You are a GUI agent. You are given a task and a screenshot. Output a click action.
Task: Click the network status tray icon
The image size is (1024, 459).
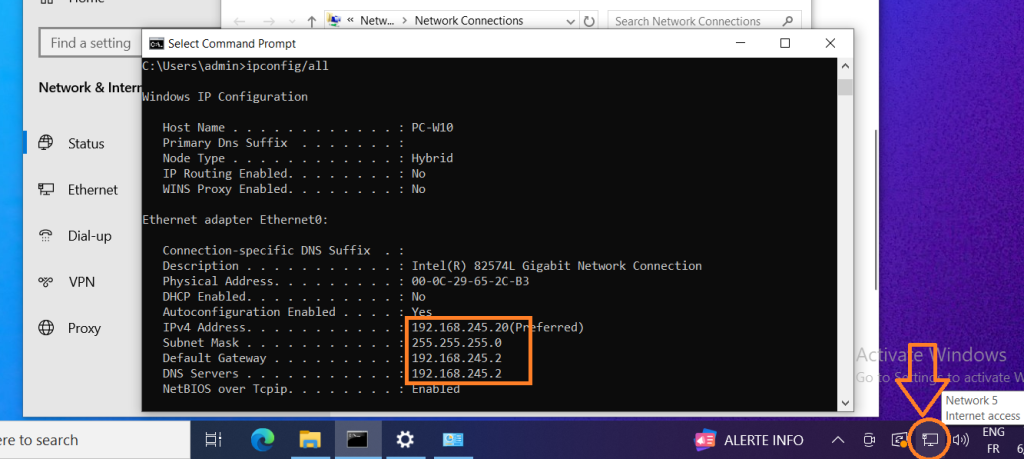click(930, 439)
